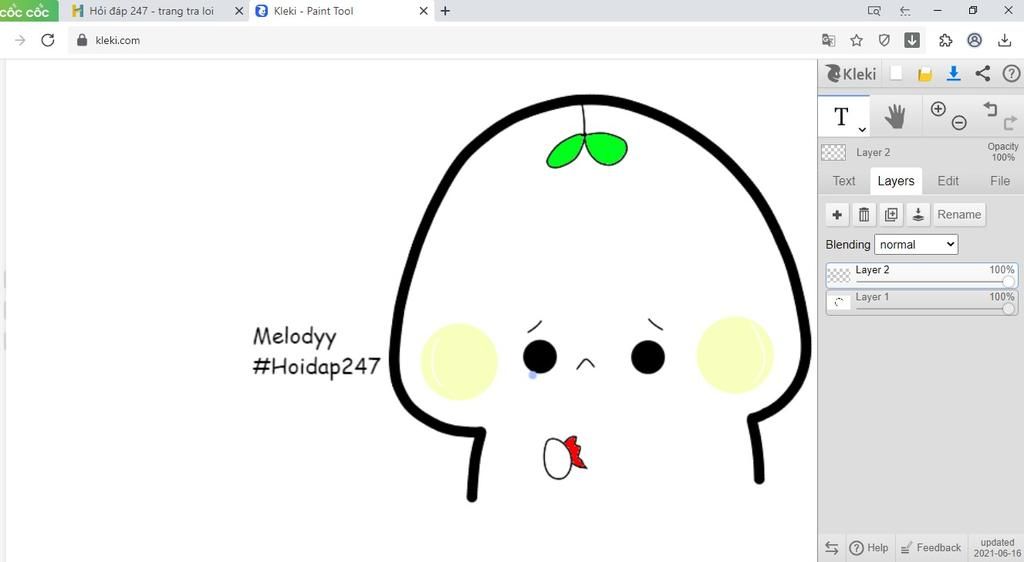Adjust Layer 1 opacity slider handle
The width and height of the screenshot is (1024, 562).
click(x=1009, y=309)
